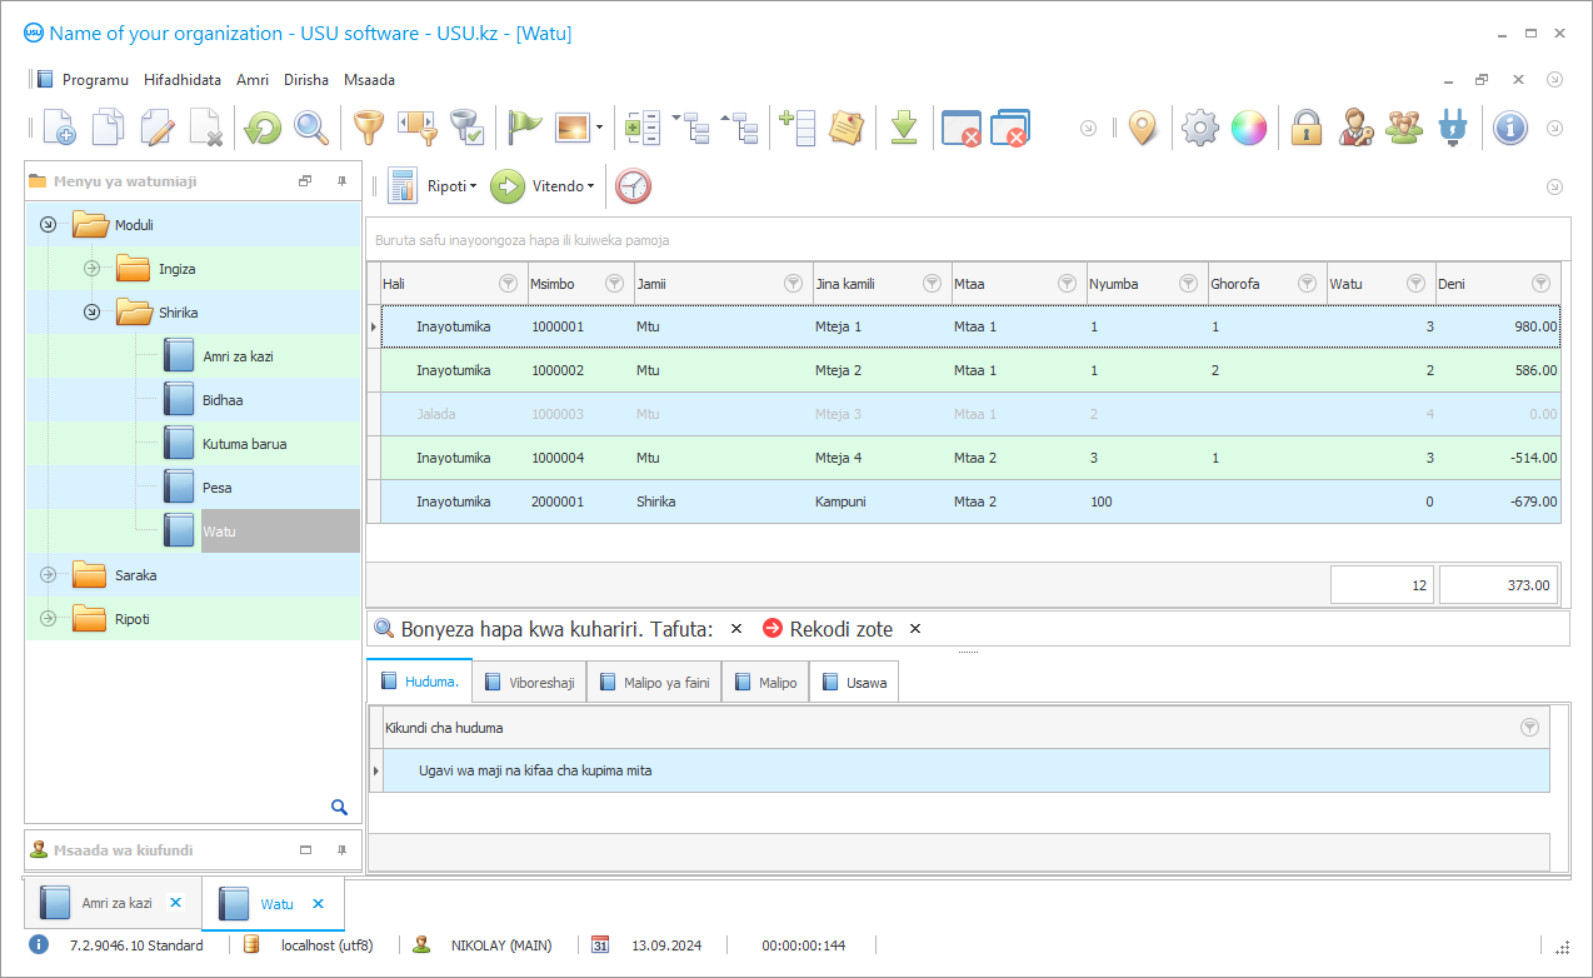Open Kikundi cha huduma column filter

pos(1530,728)
